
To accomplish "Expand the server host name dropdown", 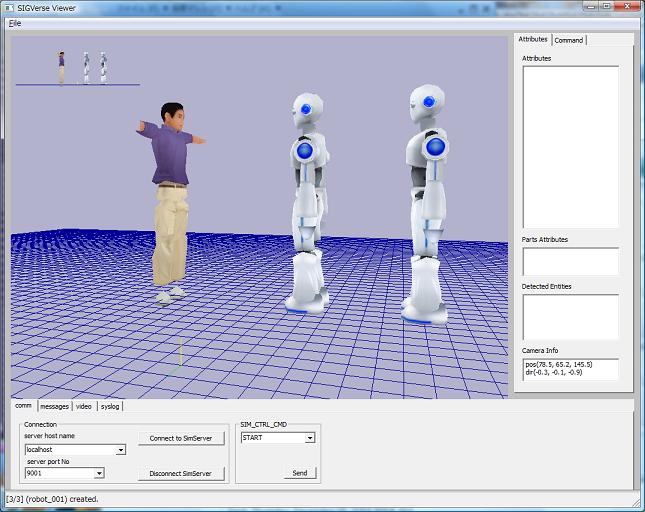I will tap(121, 450).
